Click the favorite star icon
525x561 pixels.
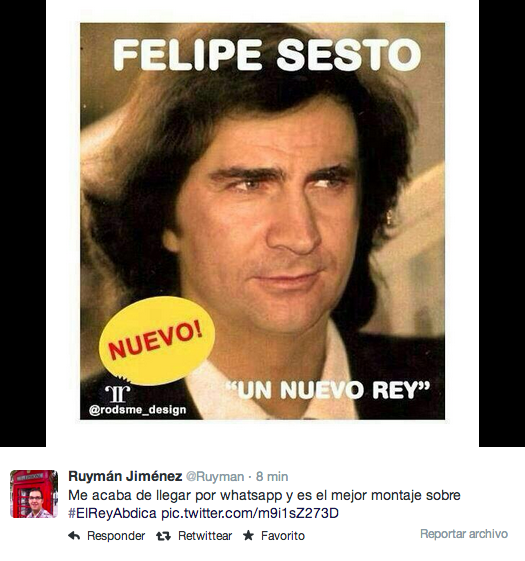coord(248,535)
